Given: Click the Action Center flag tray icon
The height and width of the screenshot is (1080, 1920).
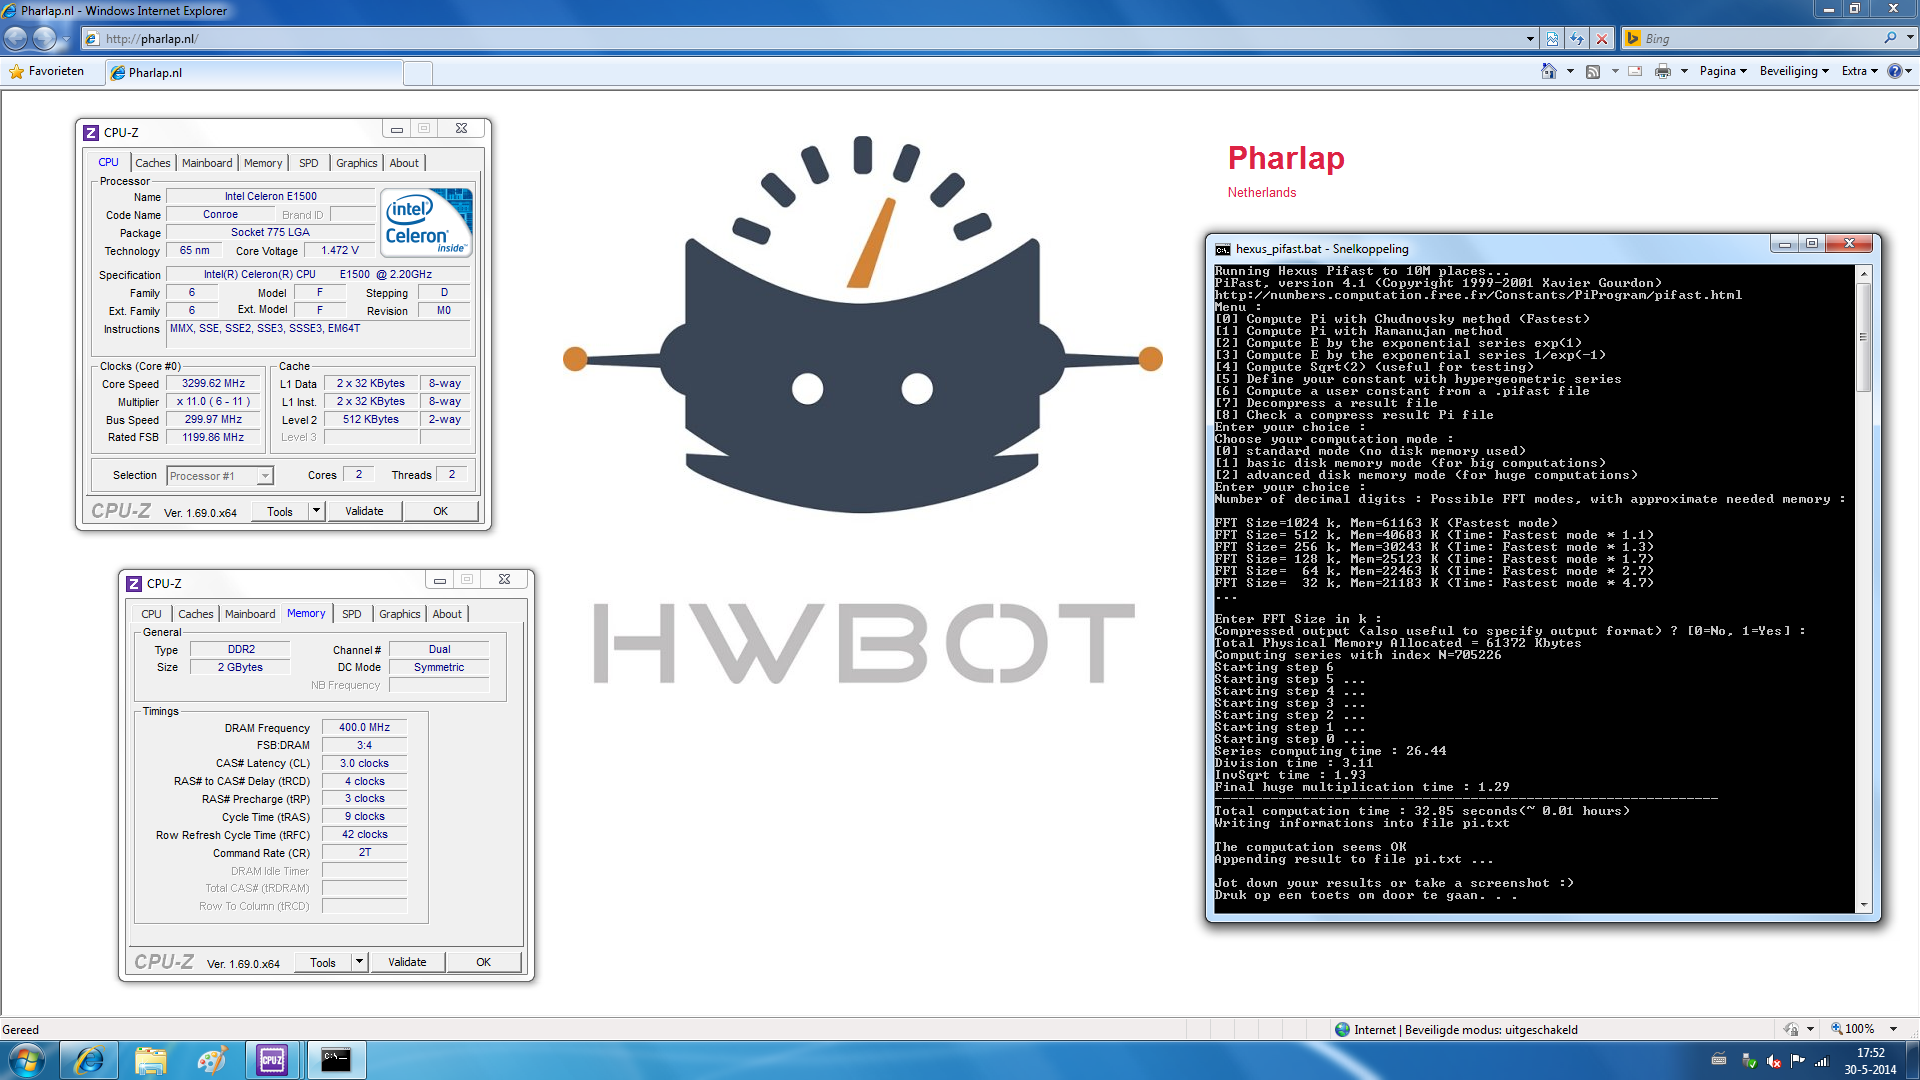Looking at the screenshot, I should pos(1797,1061).
